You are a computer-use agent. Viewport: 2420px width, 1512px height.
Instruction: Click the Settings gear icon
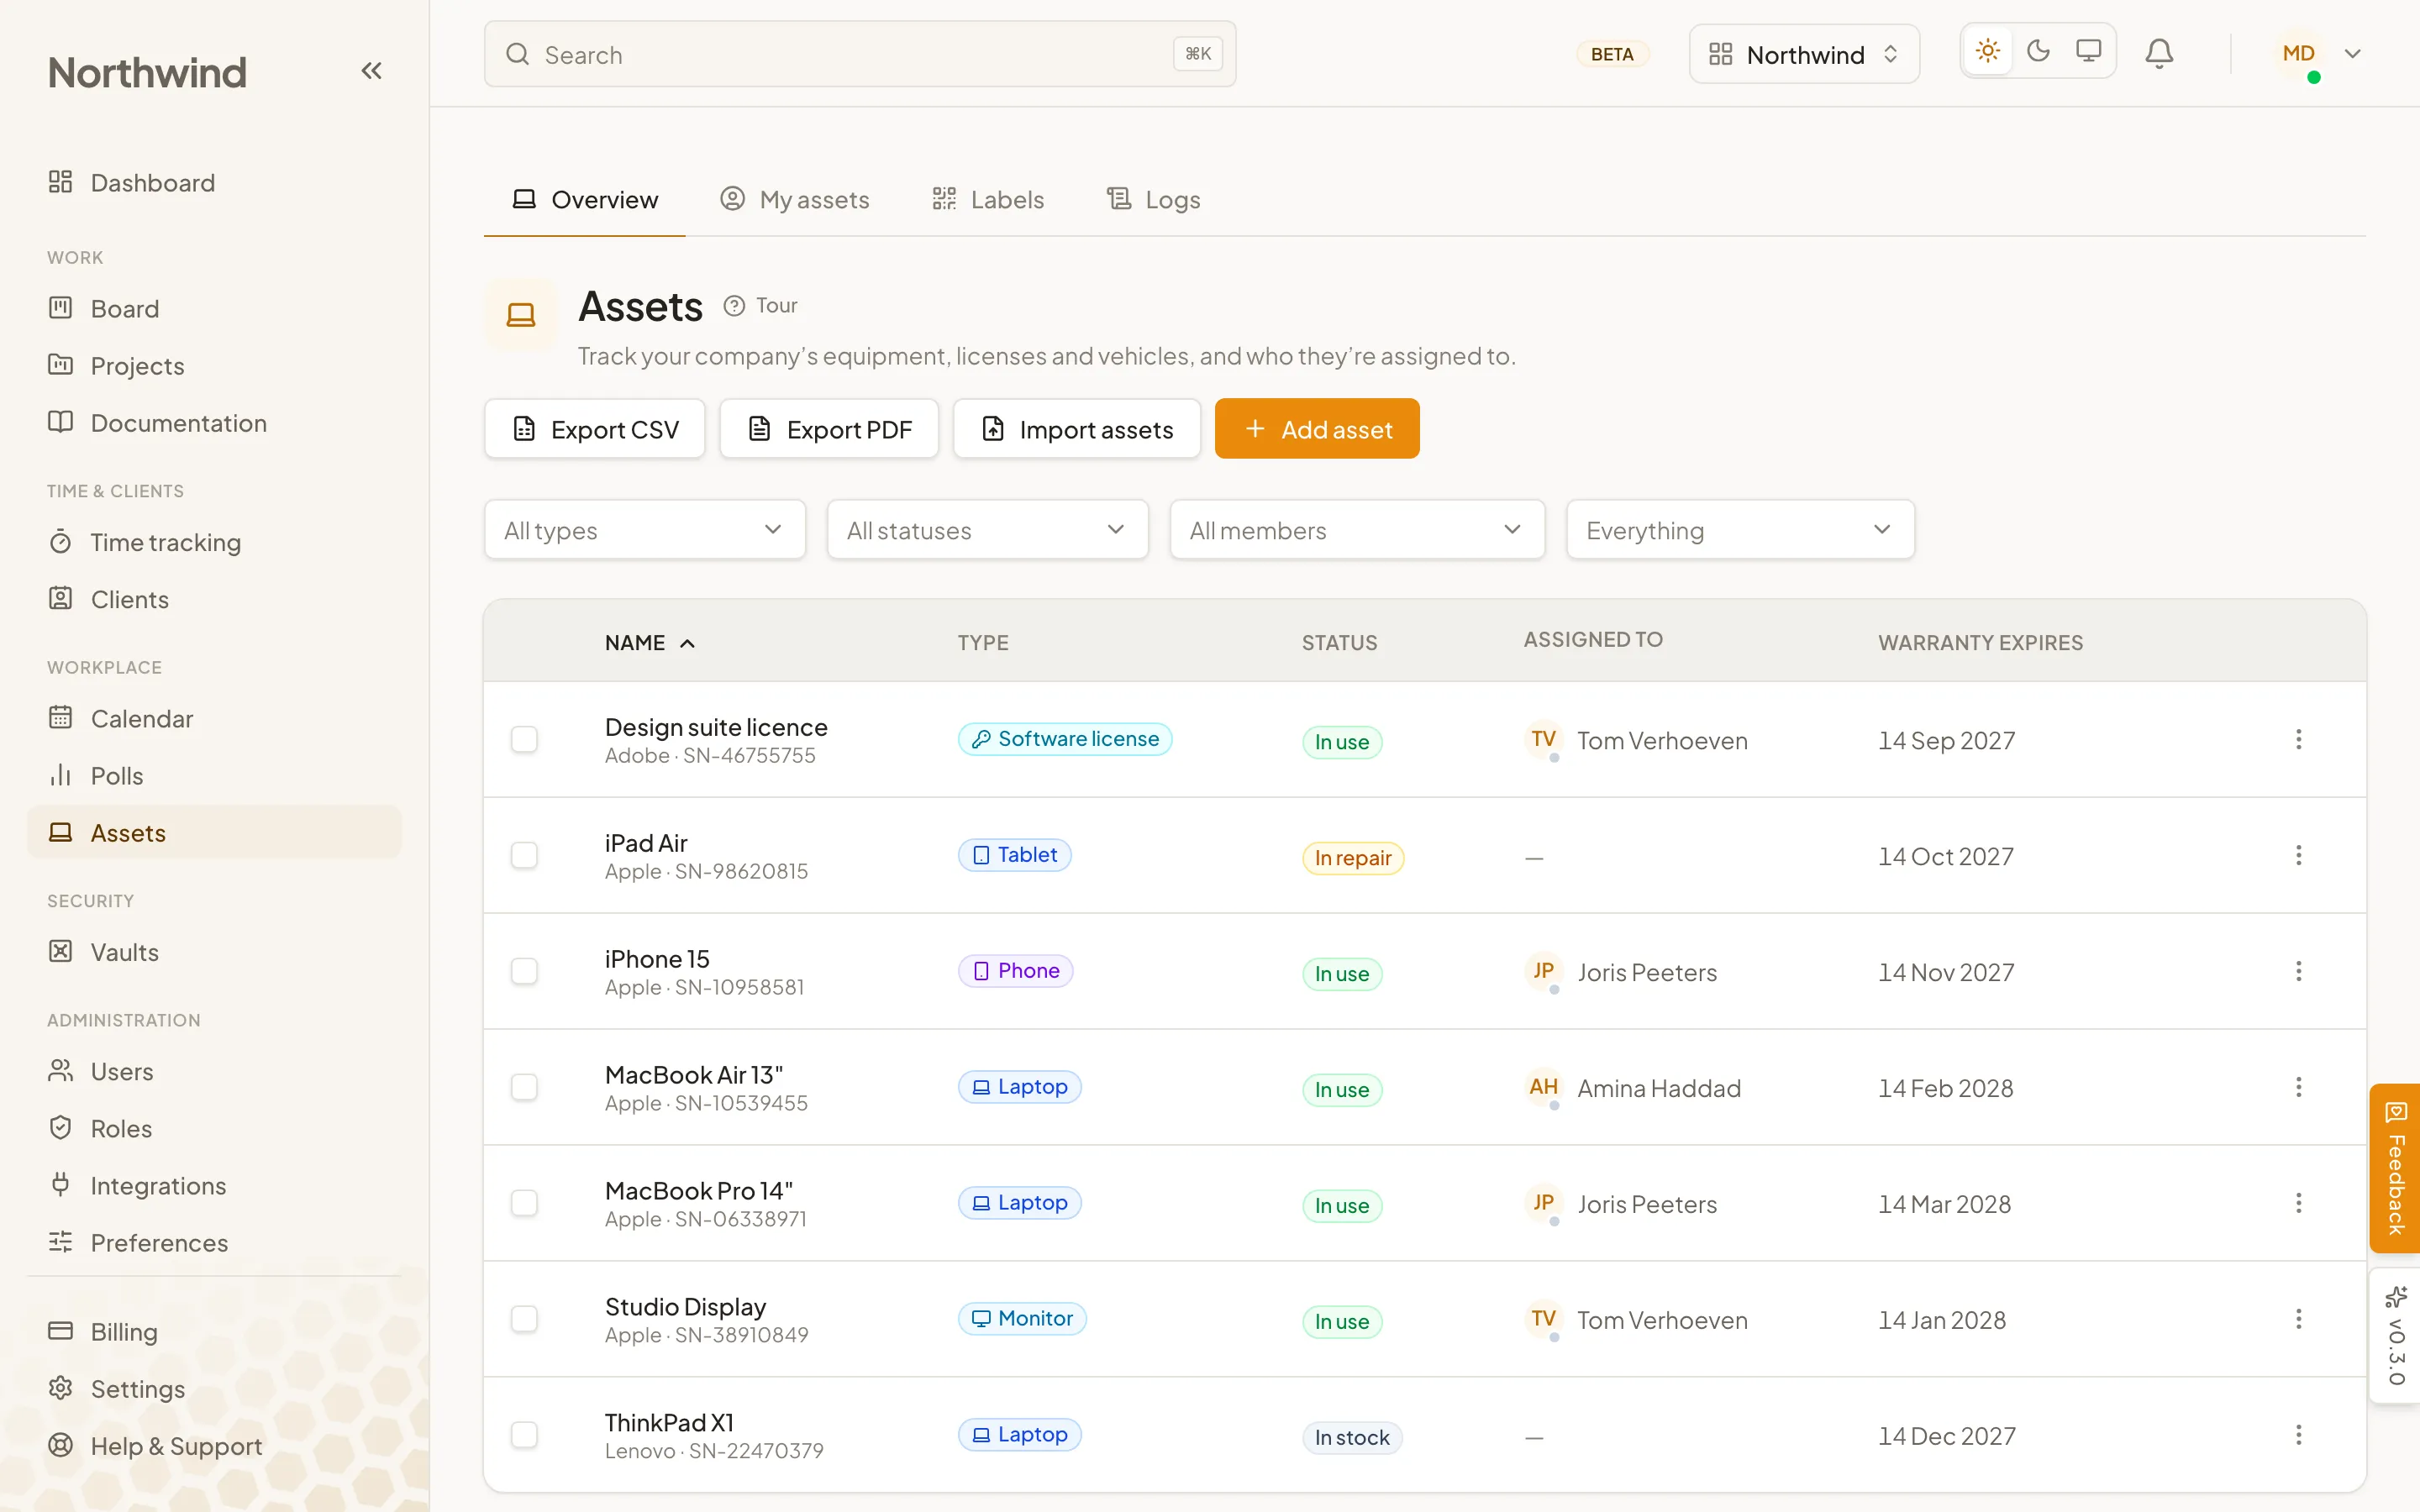60,1388
